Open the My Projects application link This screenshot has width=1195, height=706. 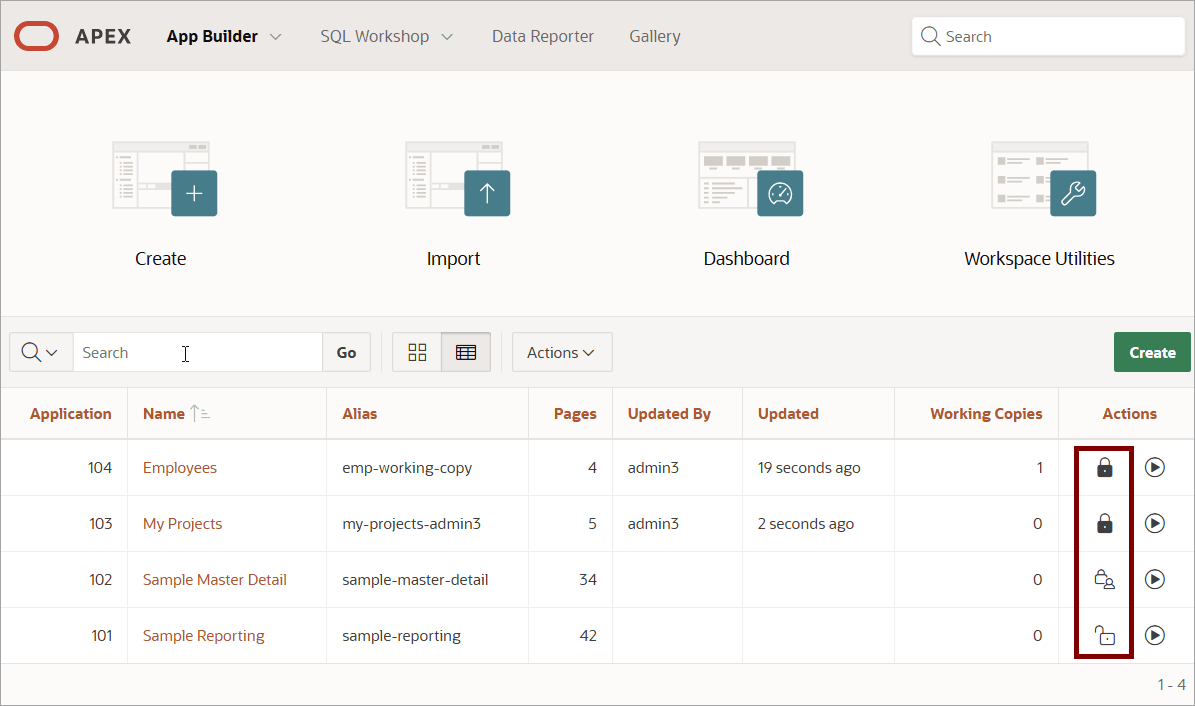(182, 524)
